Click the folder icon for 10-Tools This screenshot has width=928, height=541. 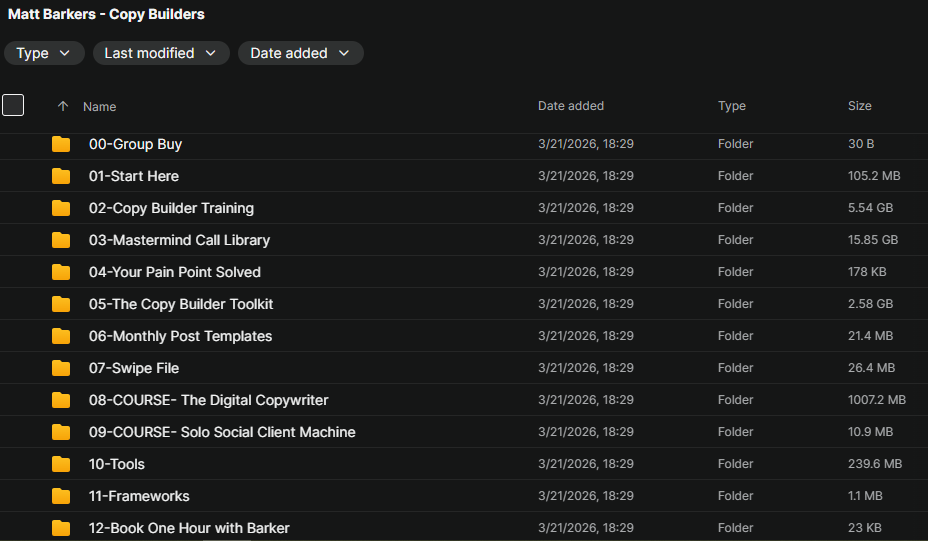click(61, 464)
